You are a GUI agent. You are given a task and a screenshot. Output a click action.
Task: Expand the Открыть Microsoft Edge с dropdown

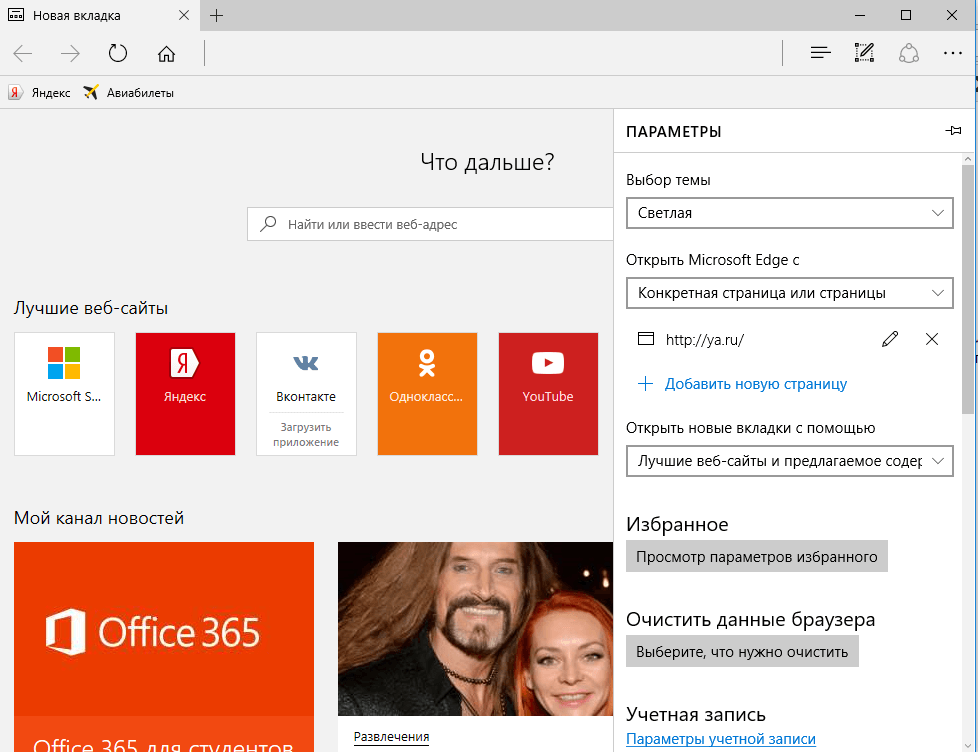(788, 293)
